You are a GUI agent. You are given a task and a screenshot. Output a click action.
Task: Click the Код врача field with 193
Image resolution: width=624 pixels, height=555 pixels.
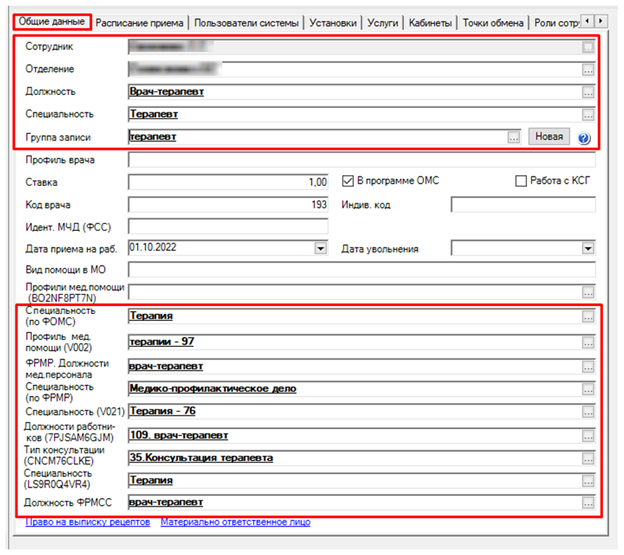pos(228,204)
